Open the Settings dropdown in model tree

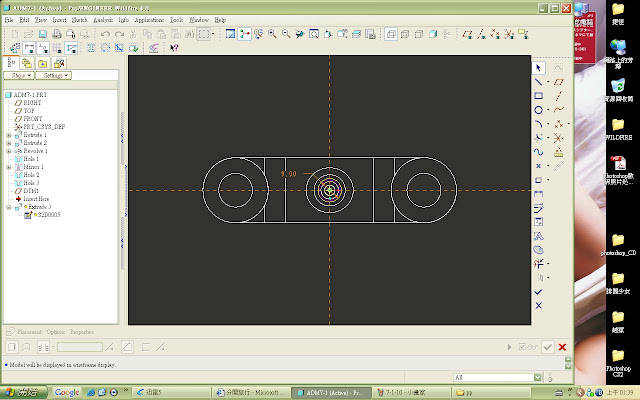tap(52, 75)
